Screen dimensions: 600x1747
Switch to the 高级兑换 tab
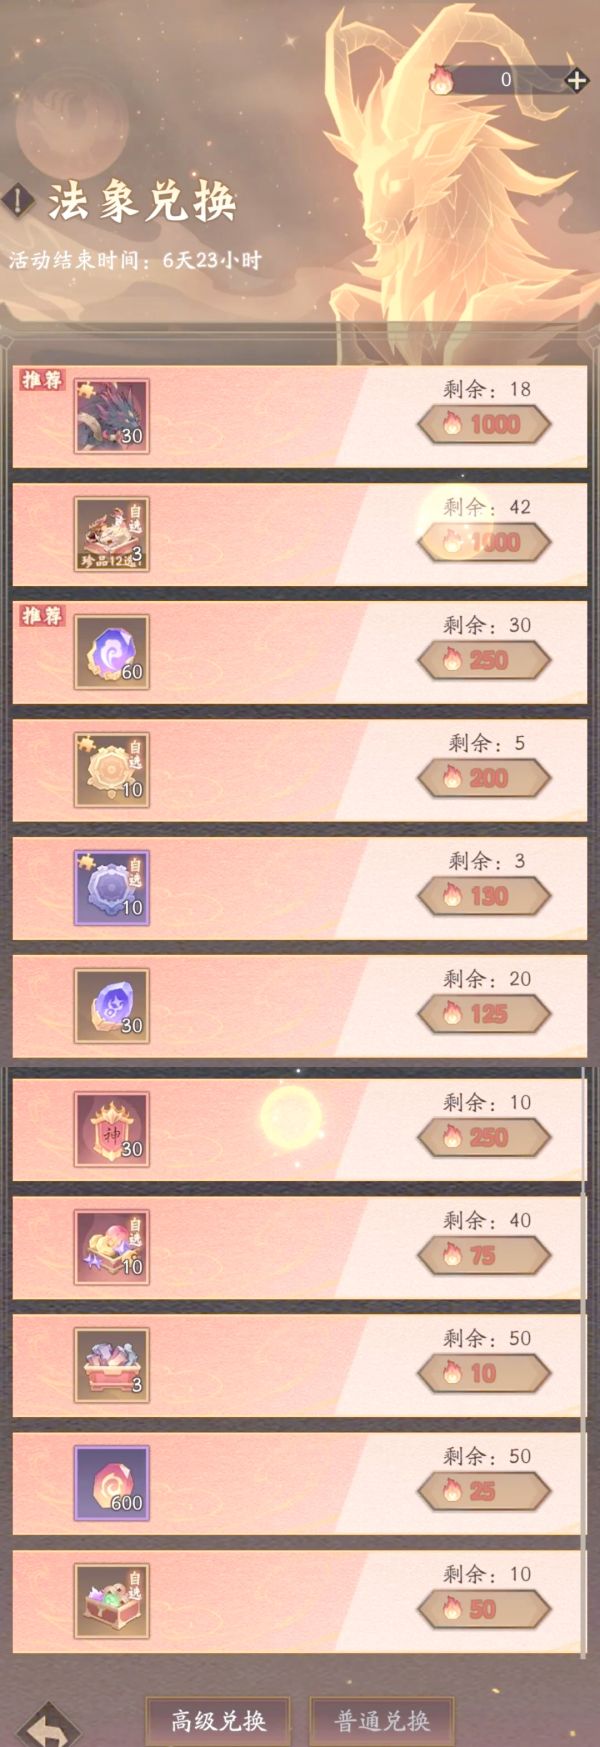(218, 1720)
